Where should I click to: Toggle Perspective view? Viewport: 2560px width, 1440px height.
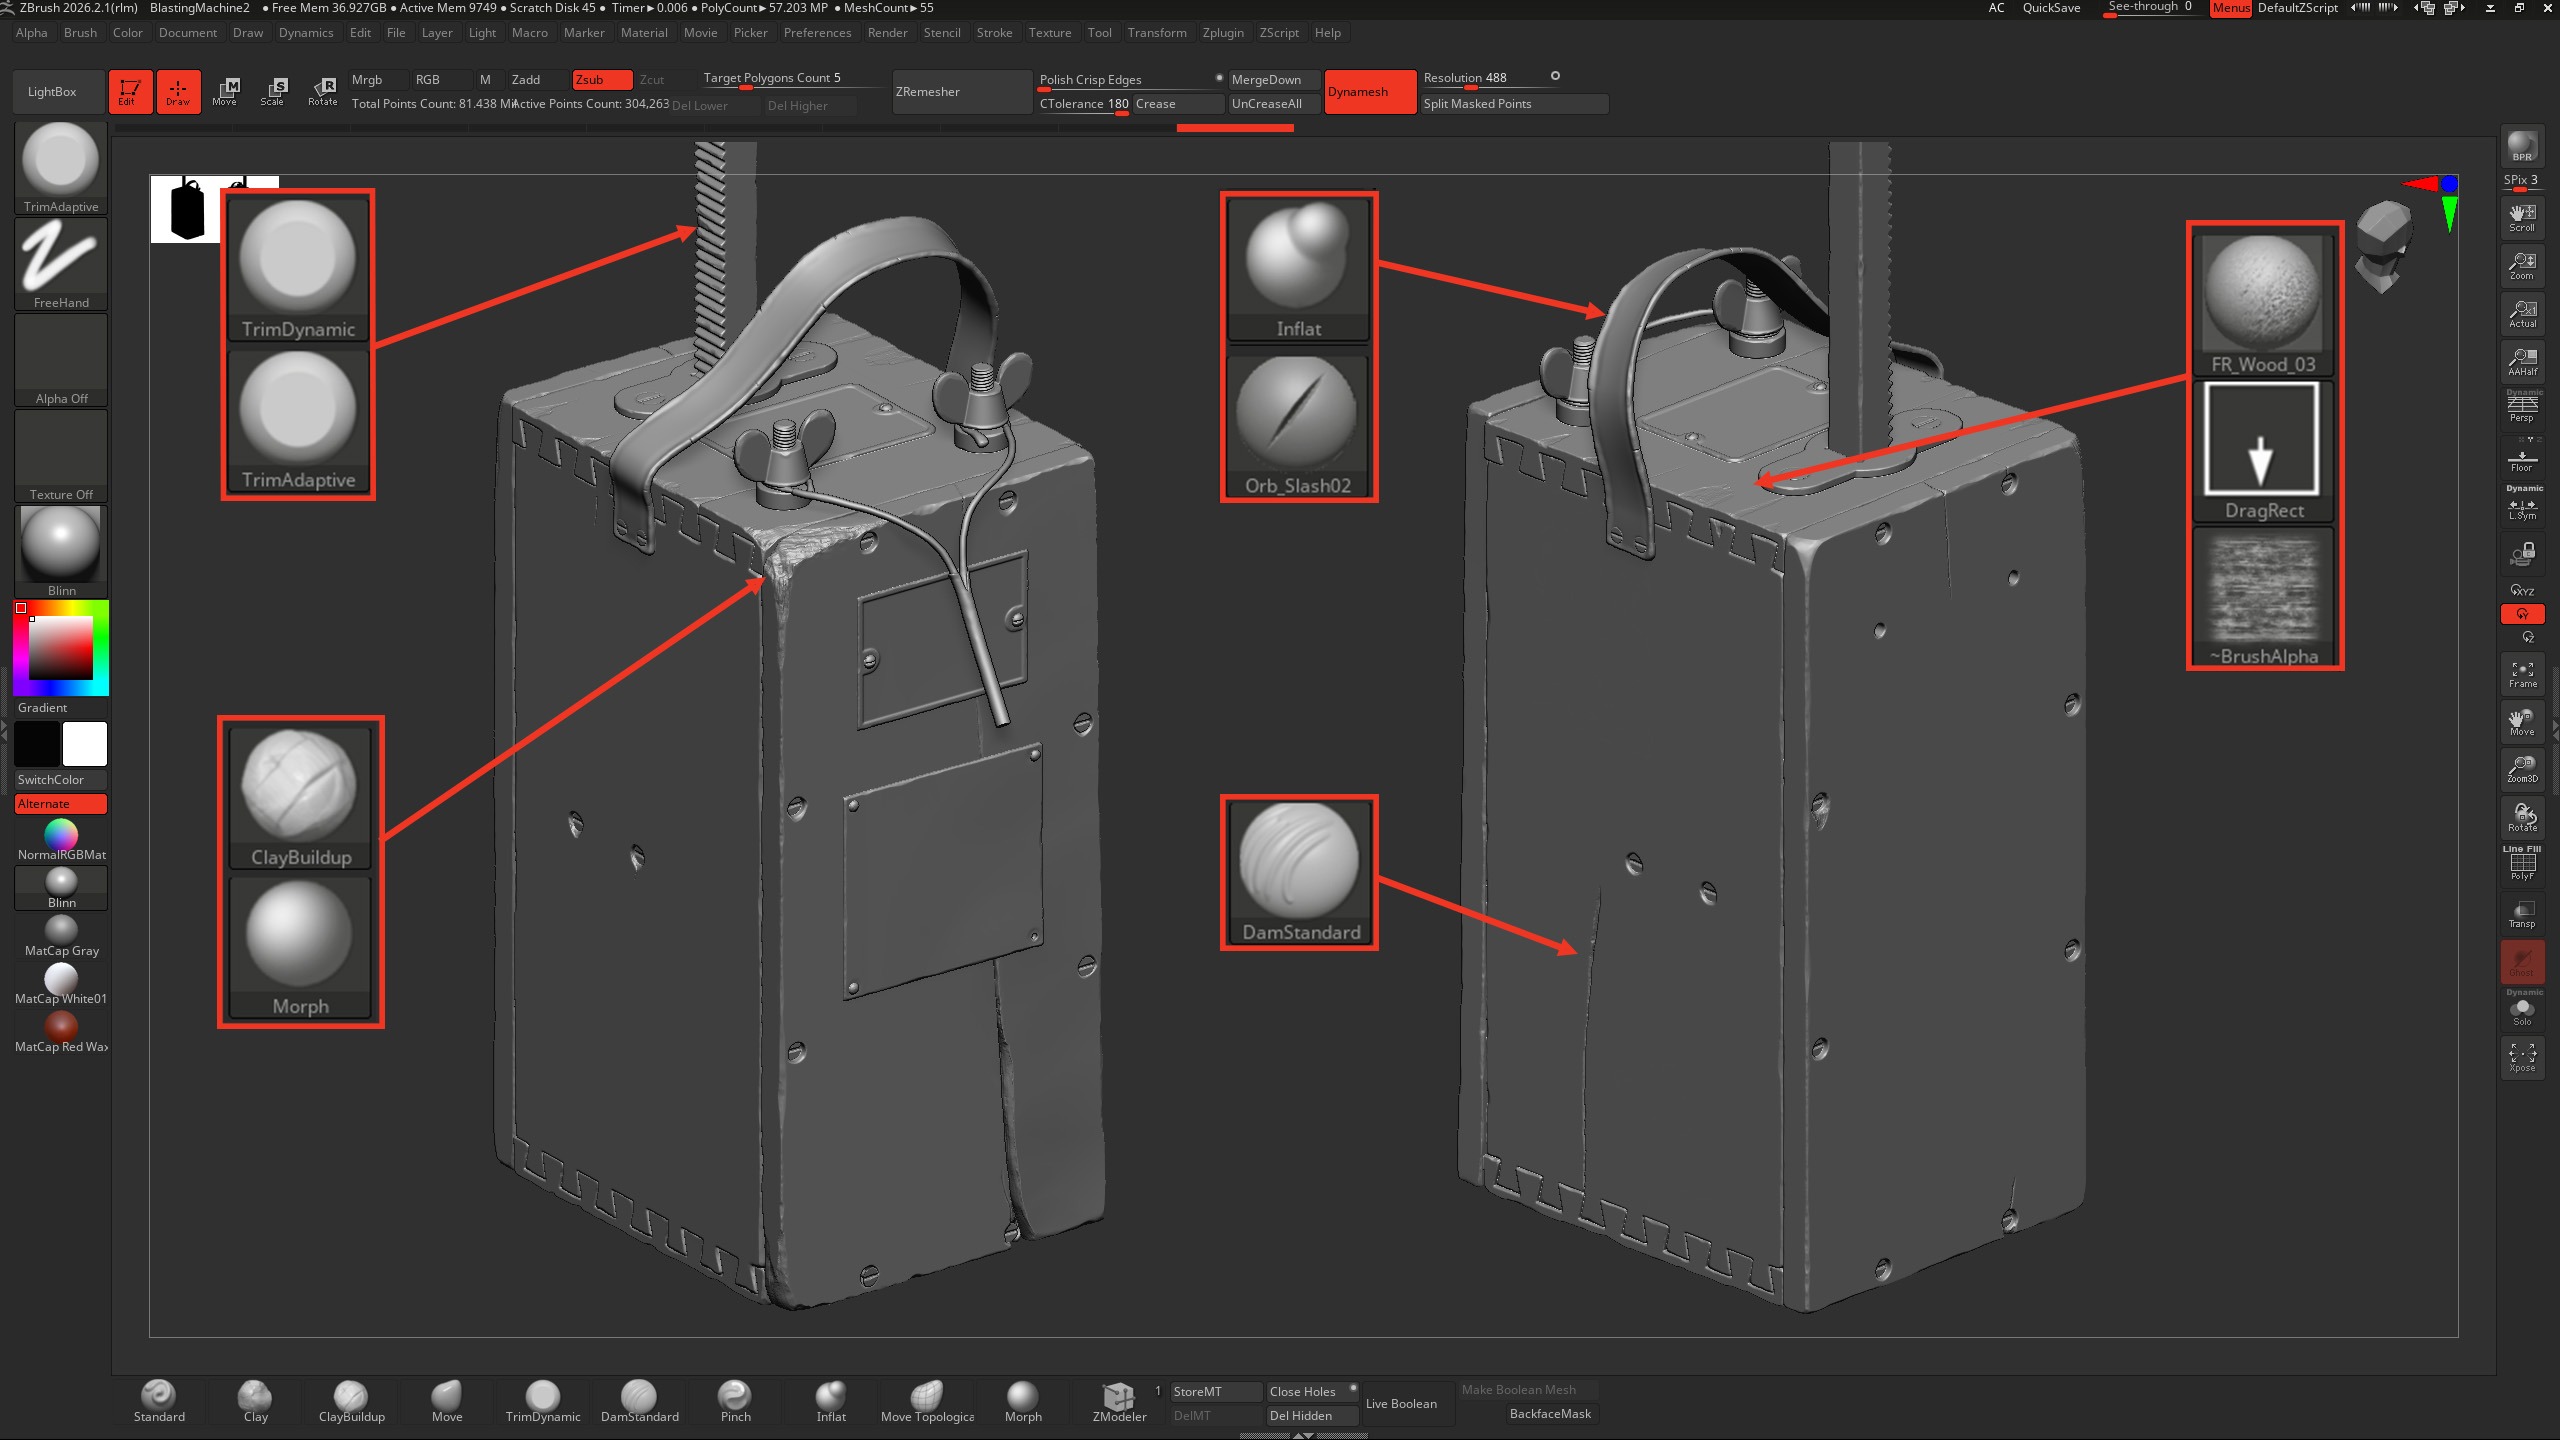pyautogui.click(x=2522, y=408)
